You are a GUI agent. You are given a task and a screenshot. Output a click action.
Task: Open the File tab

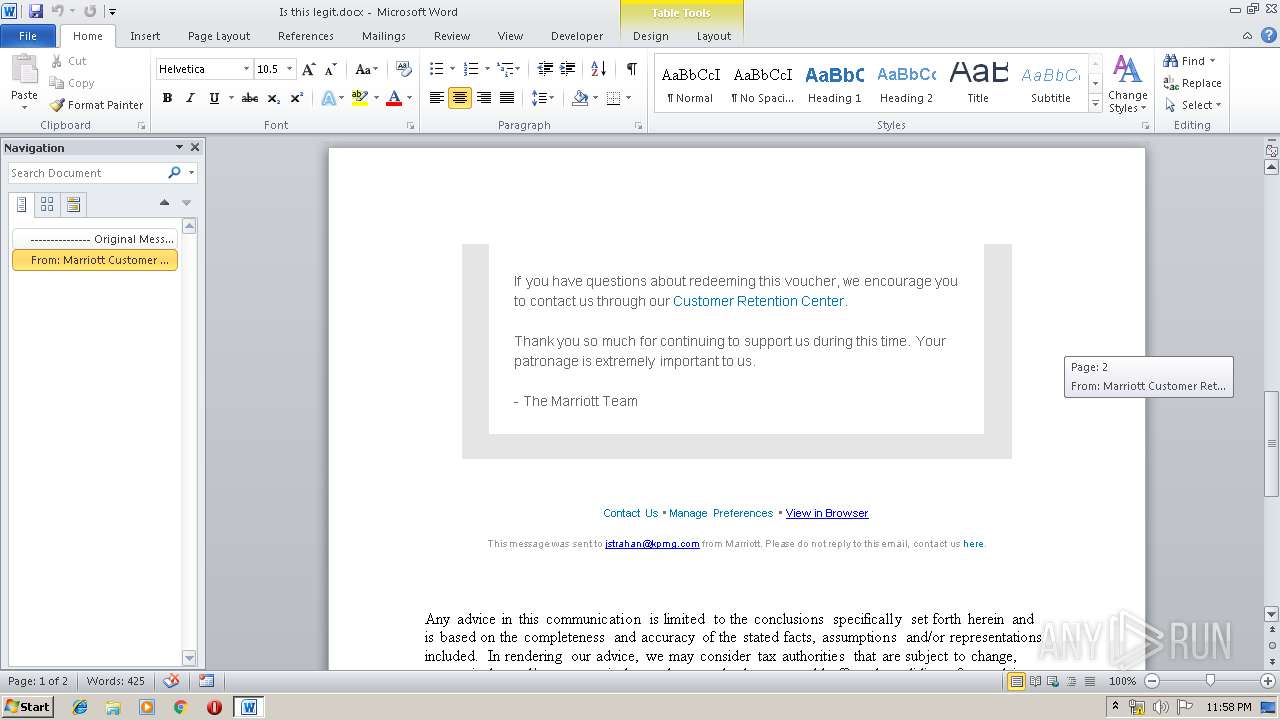pos(28,36)
